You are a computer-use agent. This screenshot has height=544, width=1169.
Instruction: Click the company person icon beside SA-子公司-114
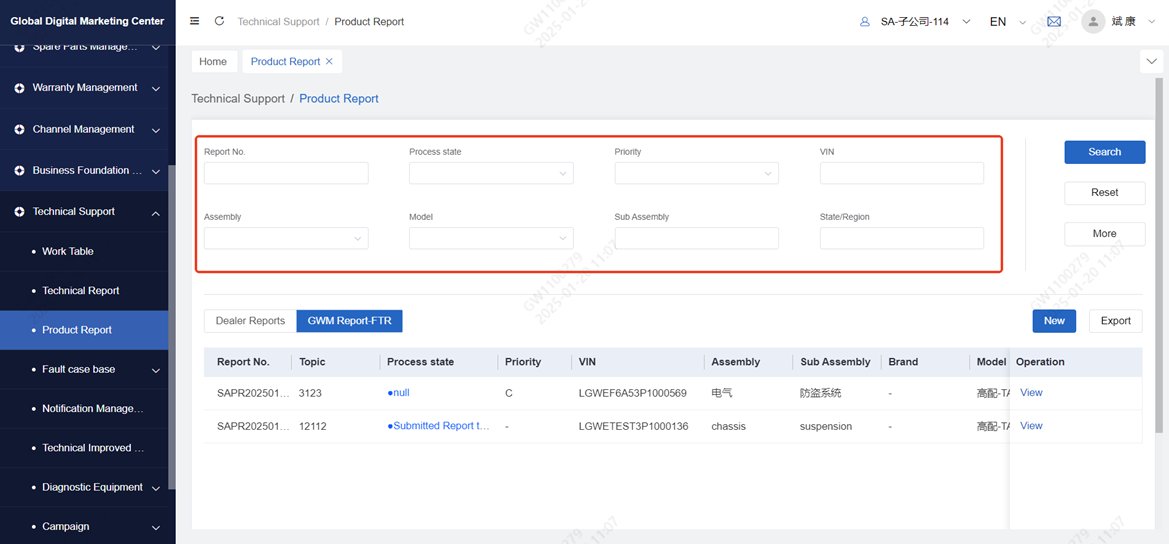coord(865,21)
